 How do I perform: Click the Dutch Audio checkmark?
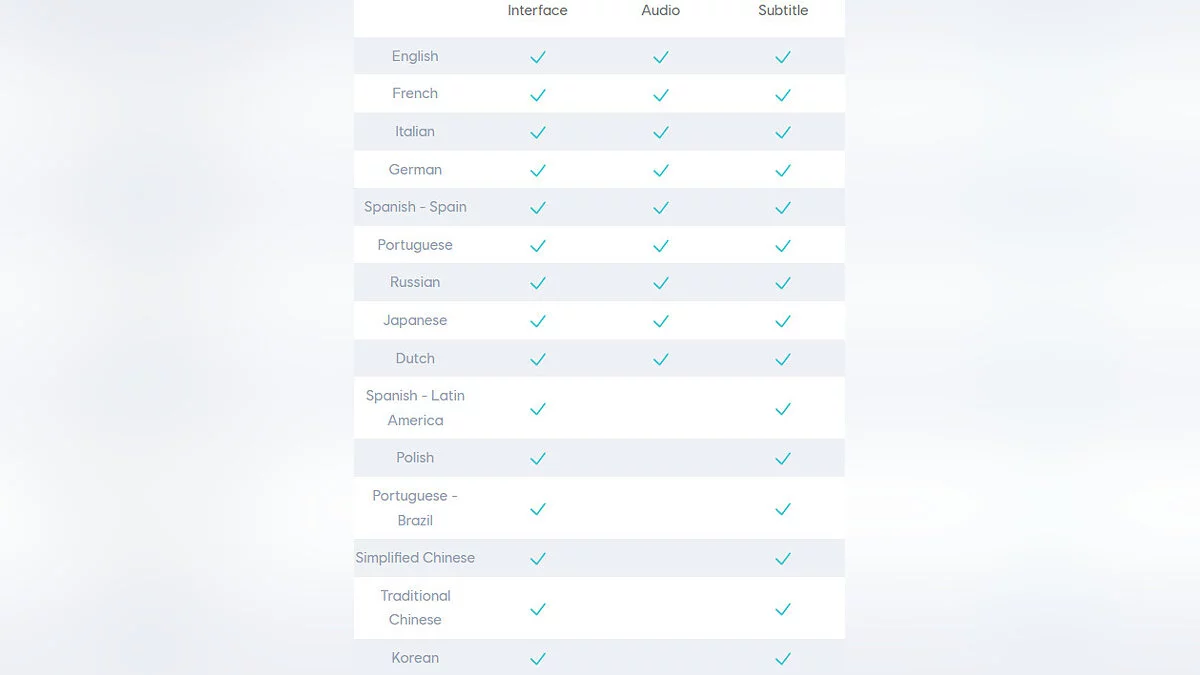click(x=660, y=359)
